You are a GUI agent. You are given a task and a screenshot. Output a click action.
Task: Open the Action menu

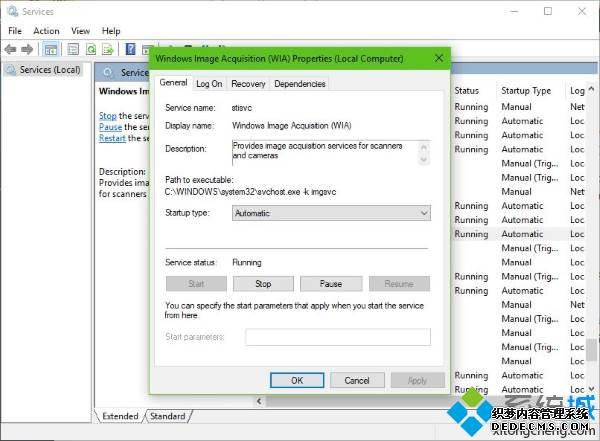pos(46,31)
